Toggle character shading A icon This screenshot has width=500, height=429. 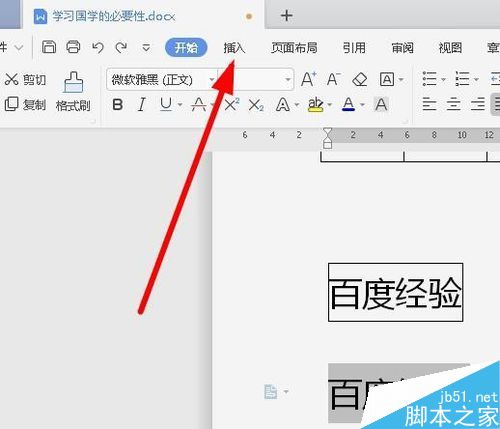pos(381,105)
